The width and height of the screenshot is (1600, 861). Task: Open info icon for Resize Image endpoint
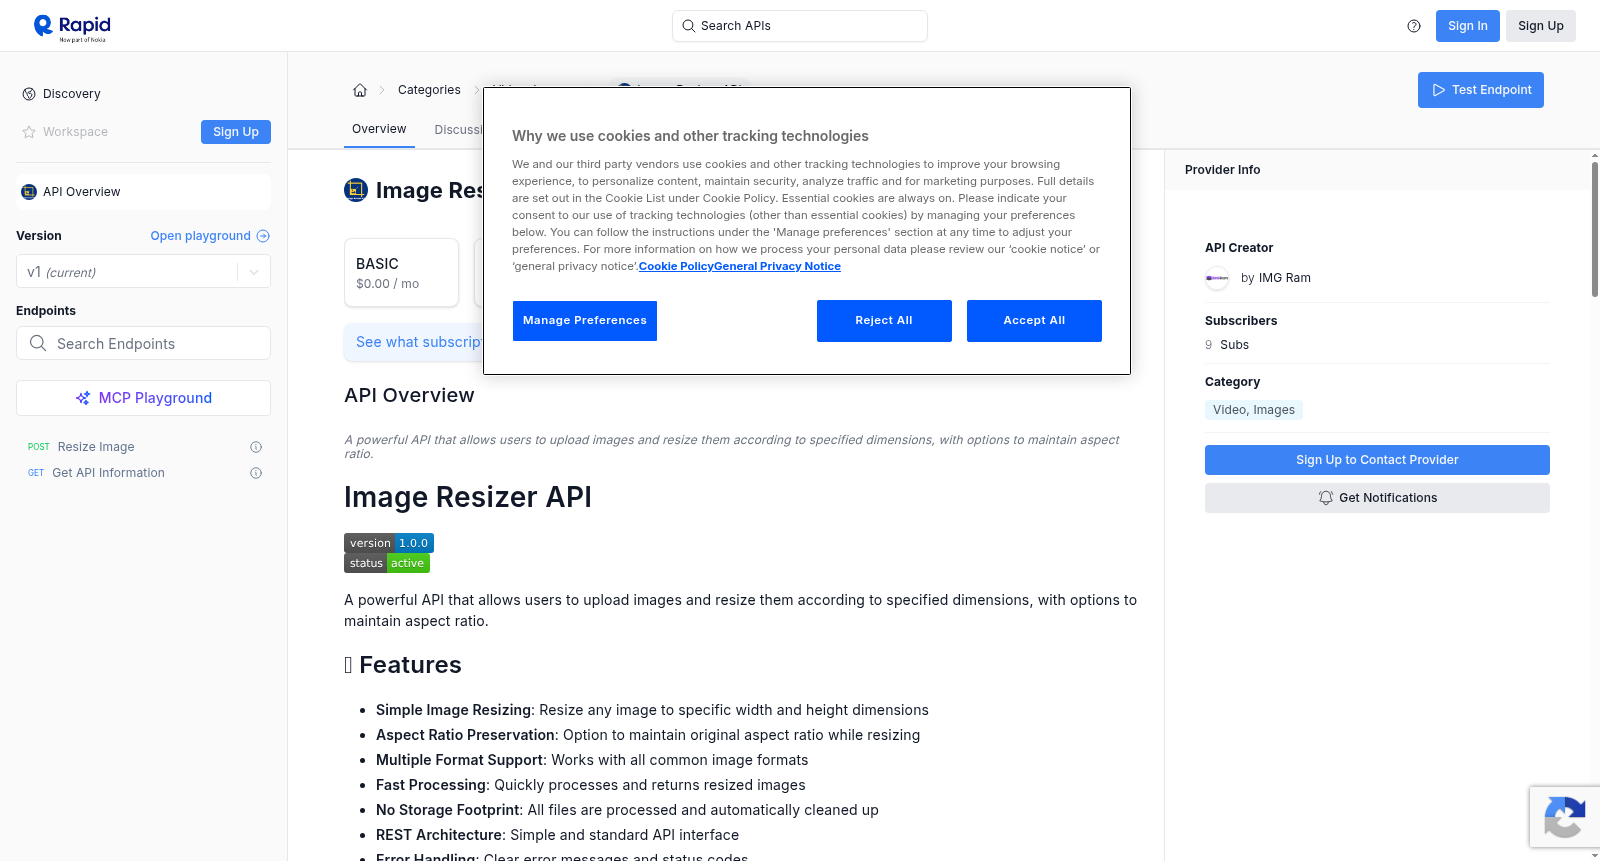(x=256, y=447)
